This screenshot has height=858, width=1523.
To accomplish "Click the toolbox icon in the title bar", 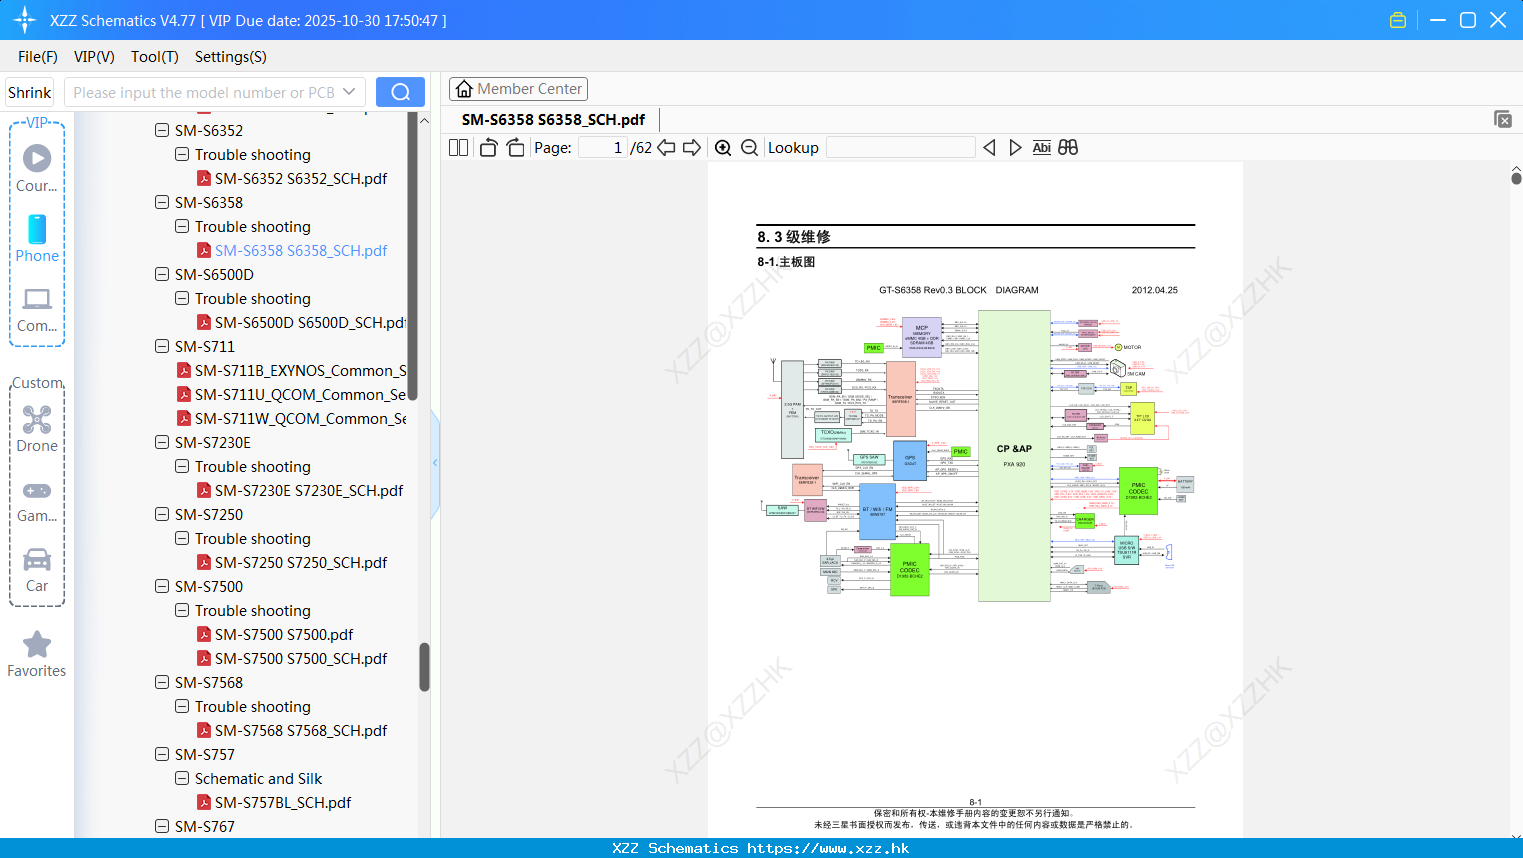I will coord(1398,20).
